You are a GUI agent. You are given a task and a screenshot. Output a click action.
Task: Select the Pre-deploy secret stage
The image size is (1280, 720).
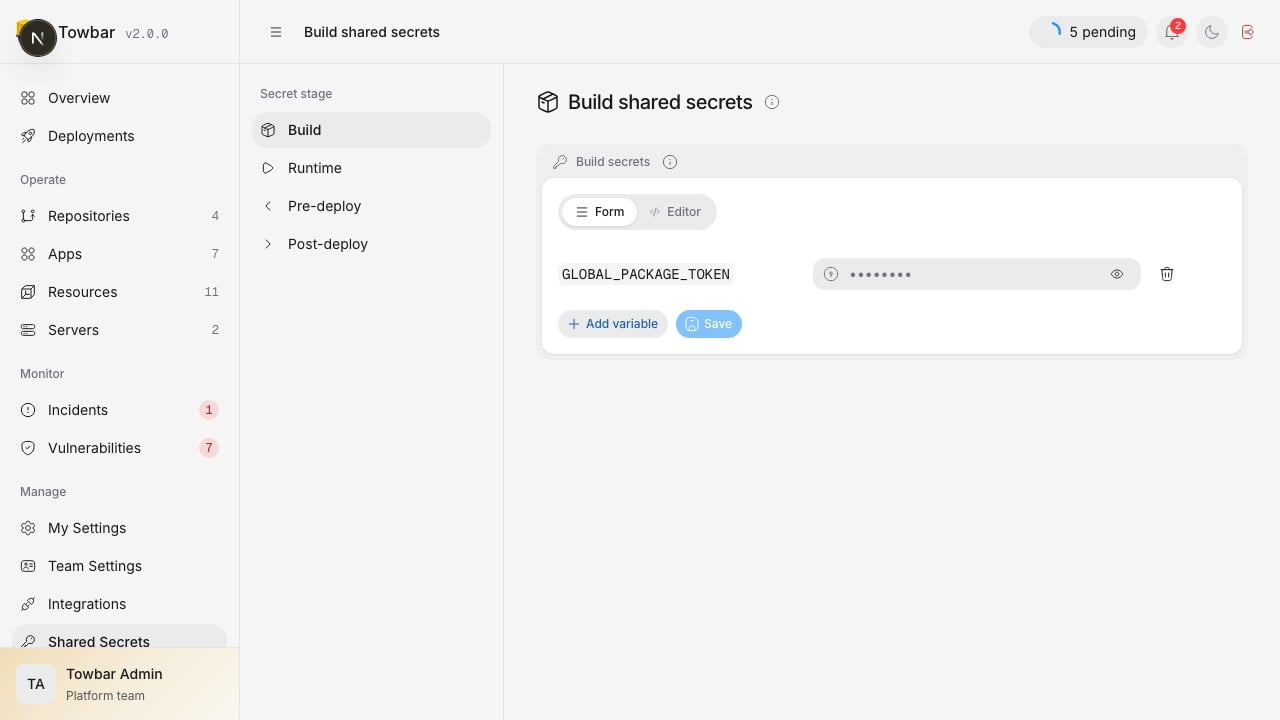(371, 206)
